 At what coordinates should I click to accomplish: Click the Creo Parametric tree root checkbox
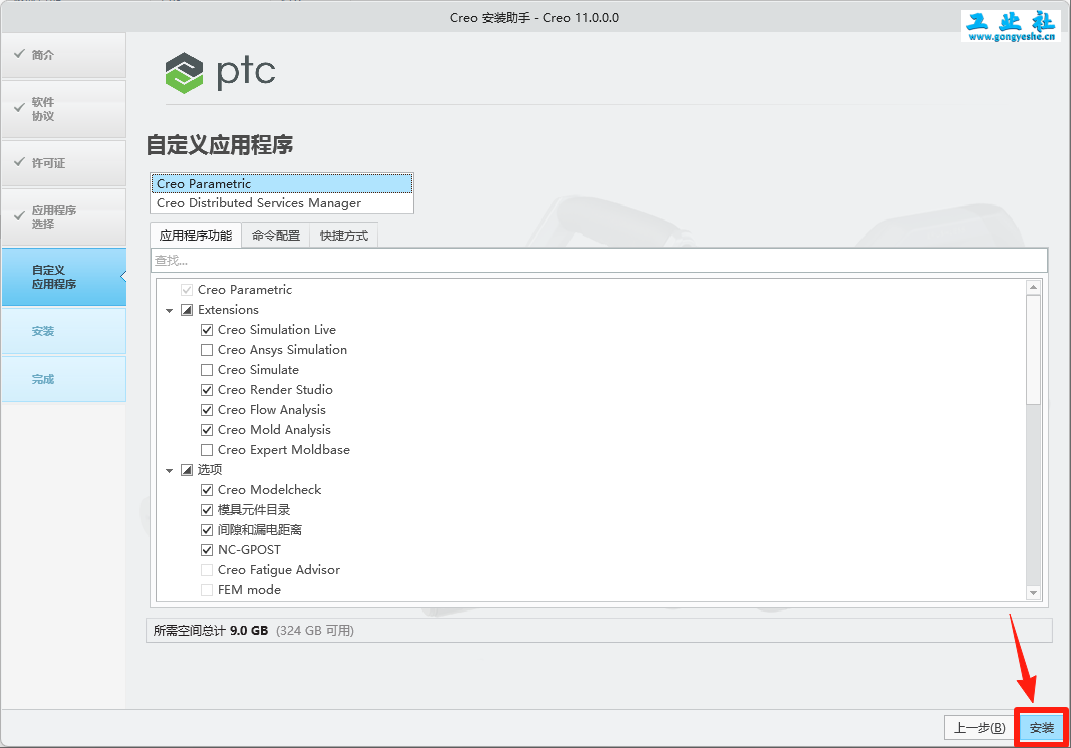(x=187, y=290)
